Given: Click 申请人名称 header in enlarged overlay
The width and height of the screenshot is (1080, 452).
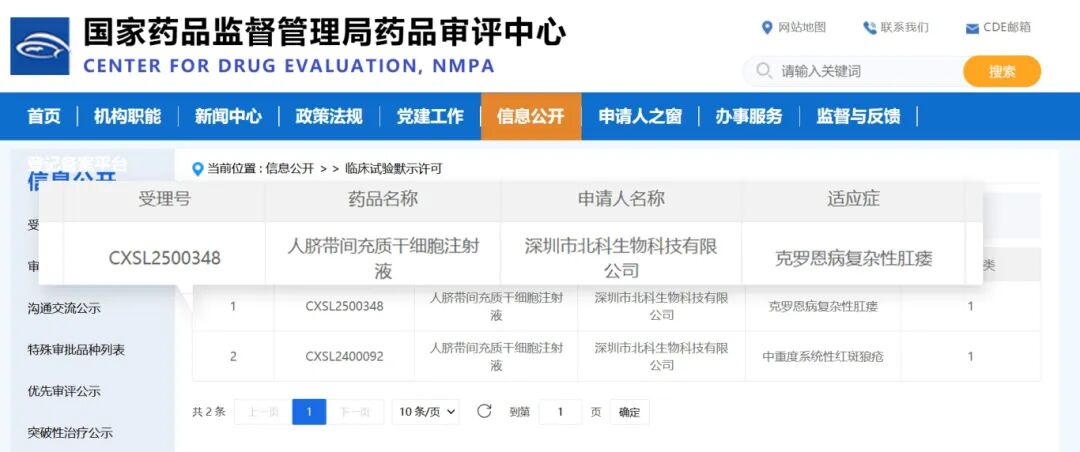Looking at the screenshot, I should (621, 199).
